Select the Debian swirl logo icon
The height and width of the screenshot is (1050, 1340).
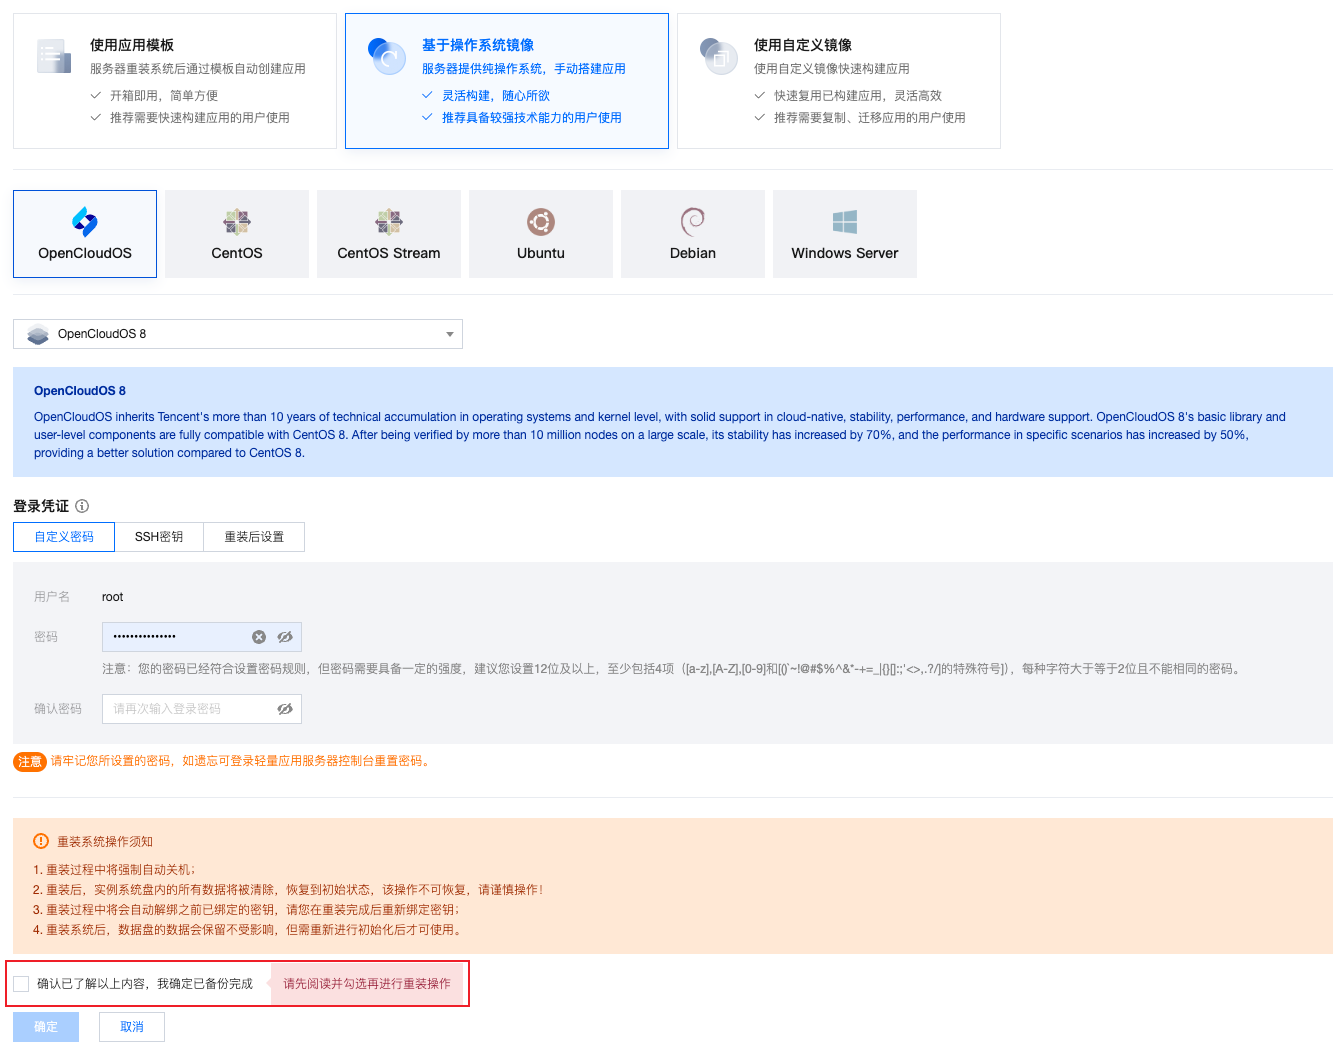click(693, 221)
